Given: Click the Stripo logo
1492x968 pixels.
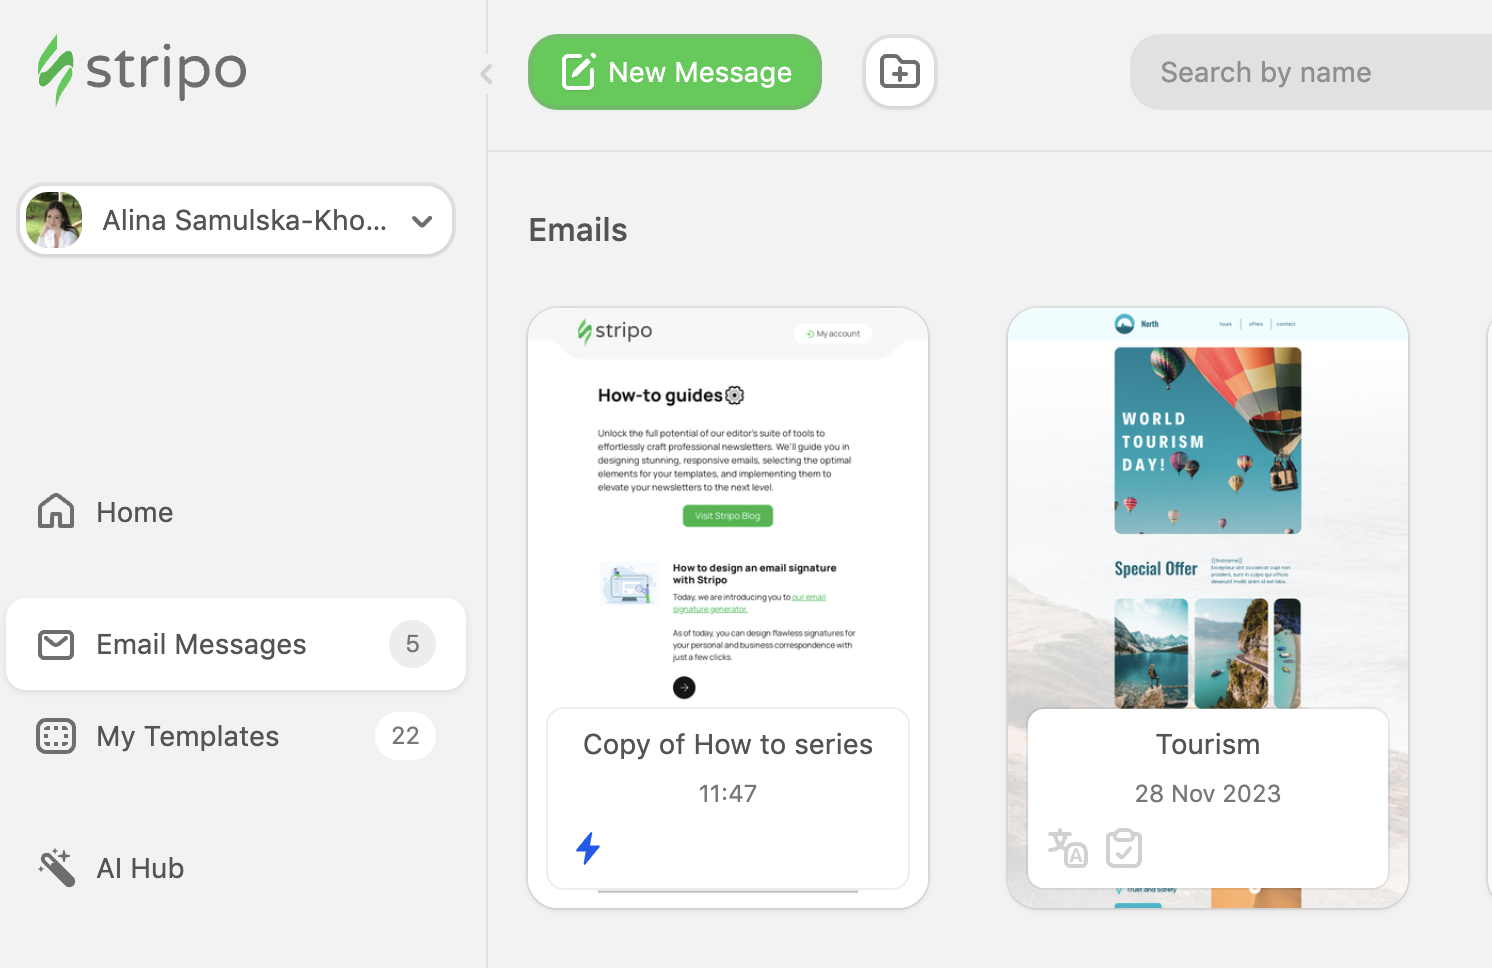Looking at the screenshot, I should tap(142, 71).
